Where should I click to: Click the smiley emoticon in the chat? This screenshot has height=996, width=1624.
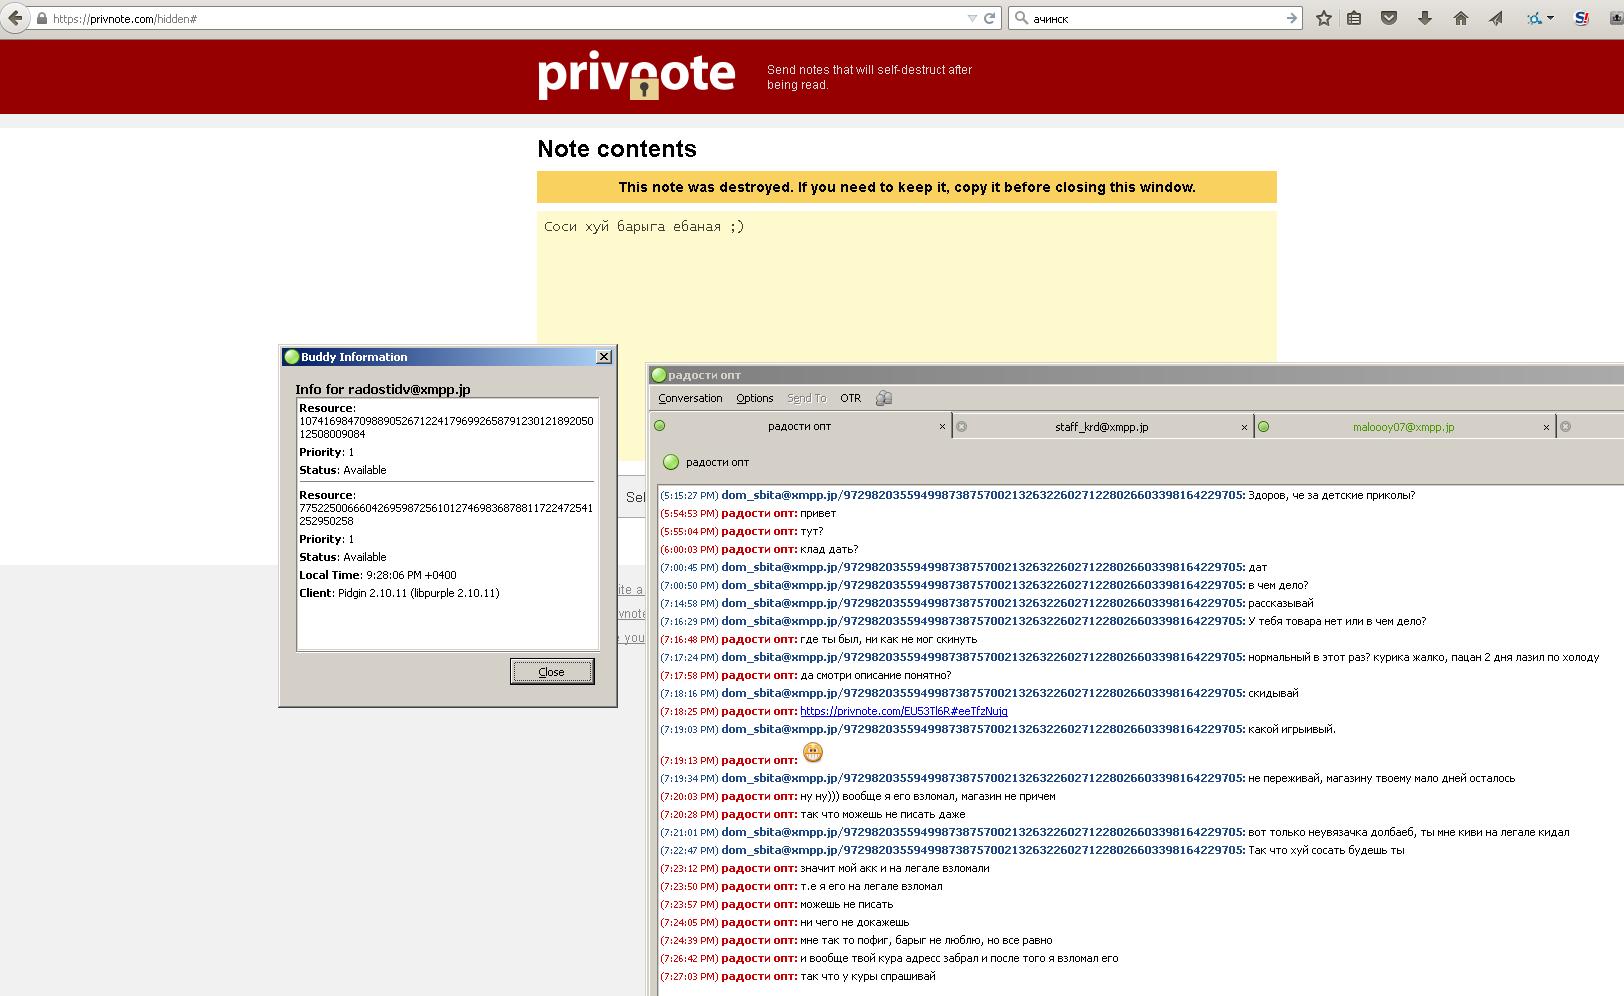click(x=813, y=752)
